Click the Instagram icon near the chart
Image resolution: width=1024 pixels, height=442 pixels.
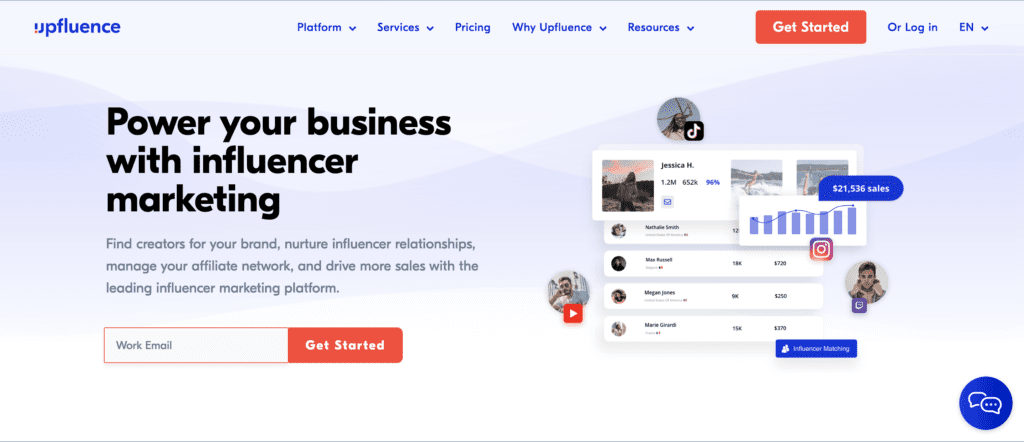tap(822, 249)
